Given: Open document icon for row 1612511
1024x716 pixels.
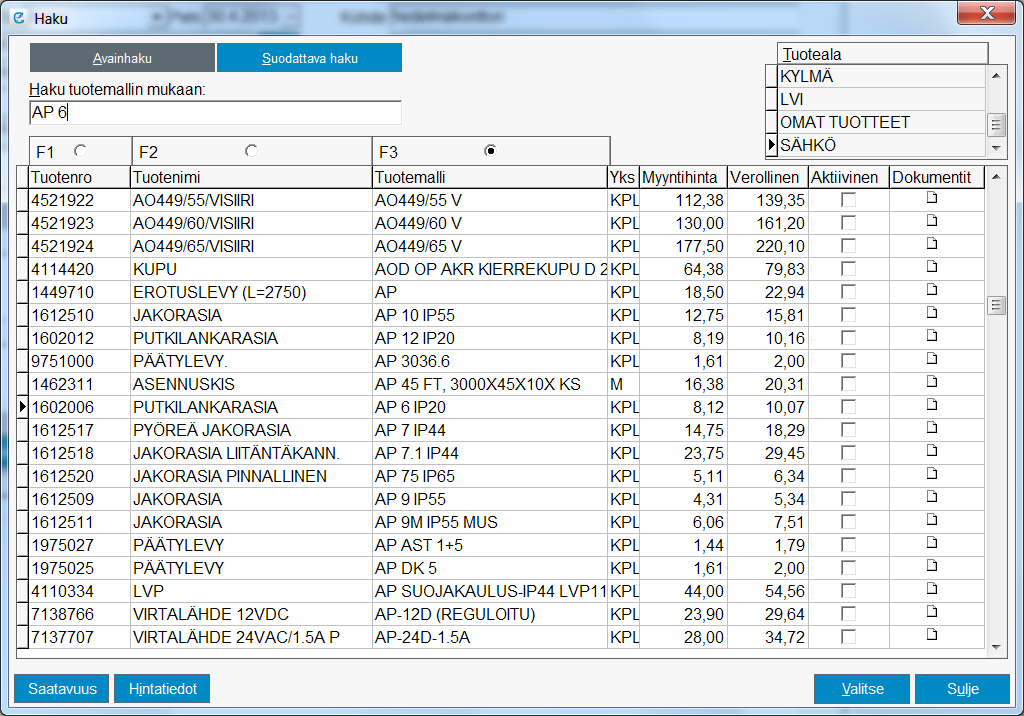Looking at the screenshot, I should (x=932, y=519).
